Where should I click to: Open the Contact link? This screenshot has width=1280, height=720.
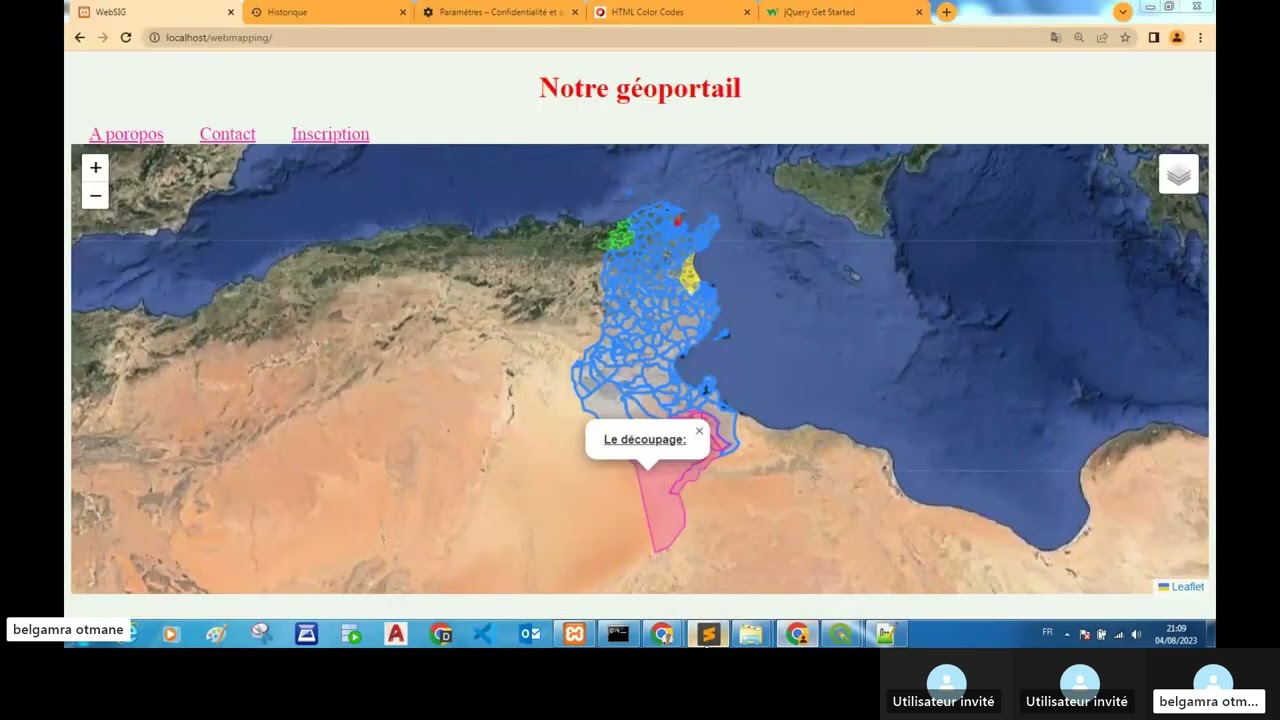tap(227, 134)
